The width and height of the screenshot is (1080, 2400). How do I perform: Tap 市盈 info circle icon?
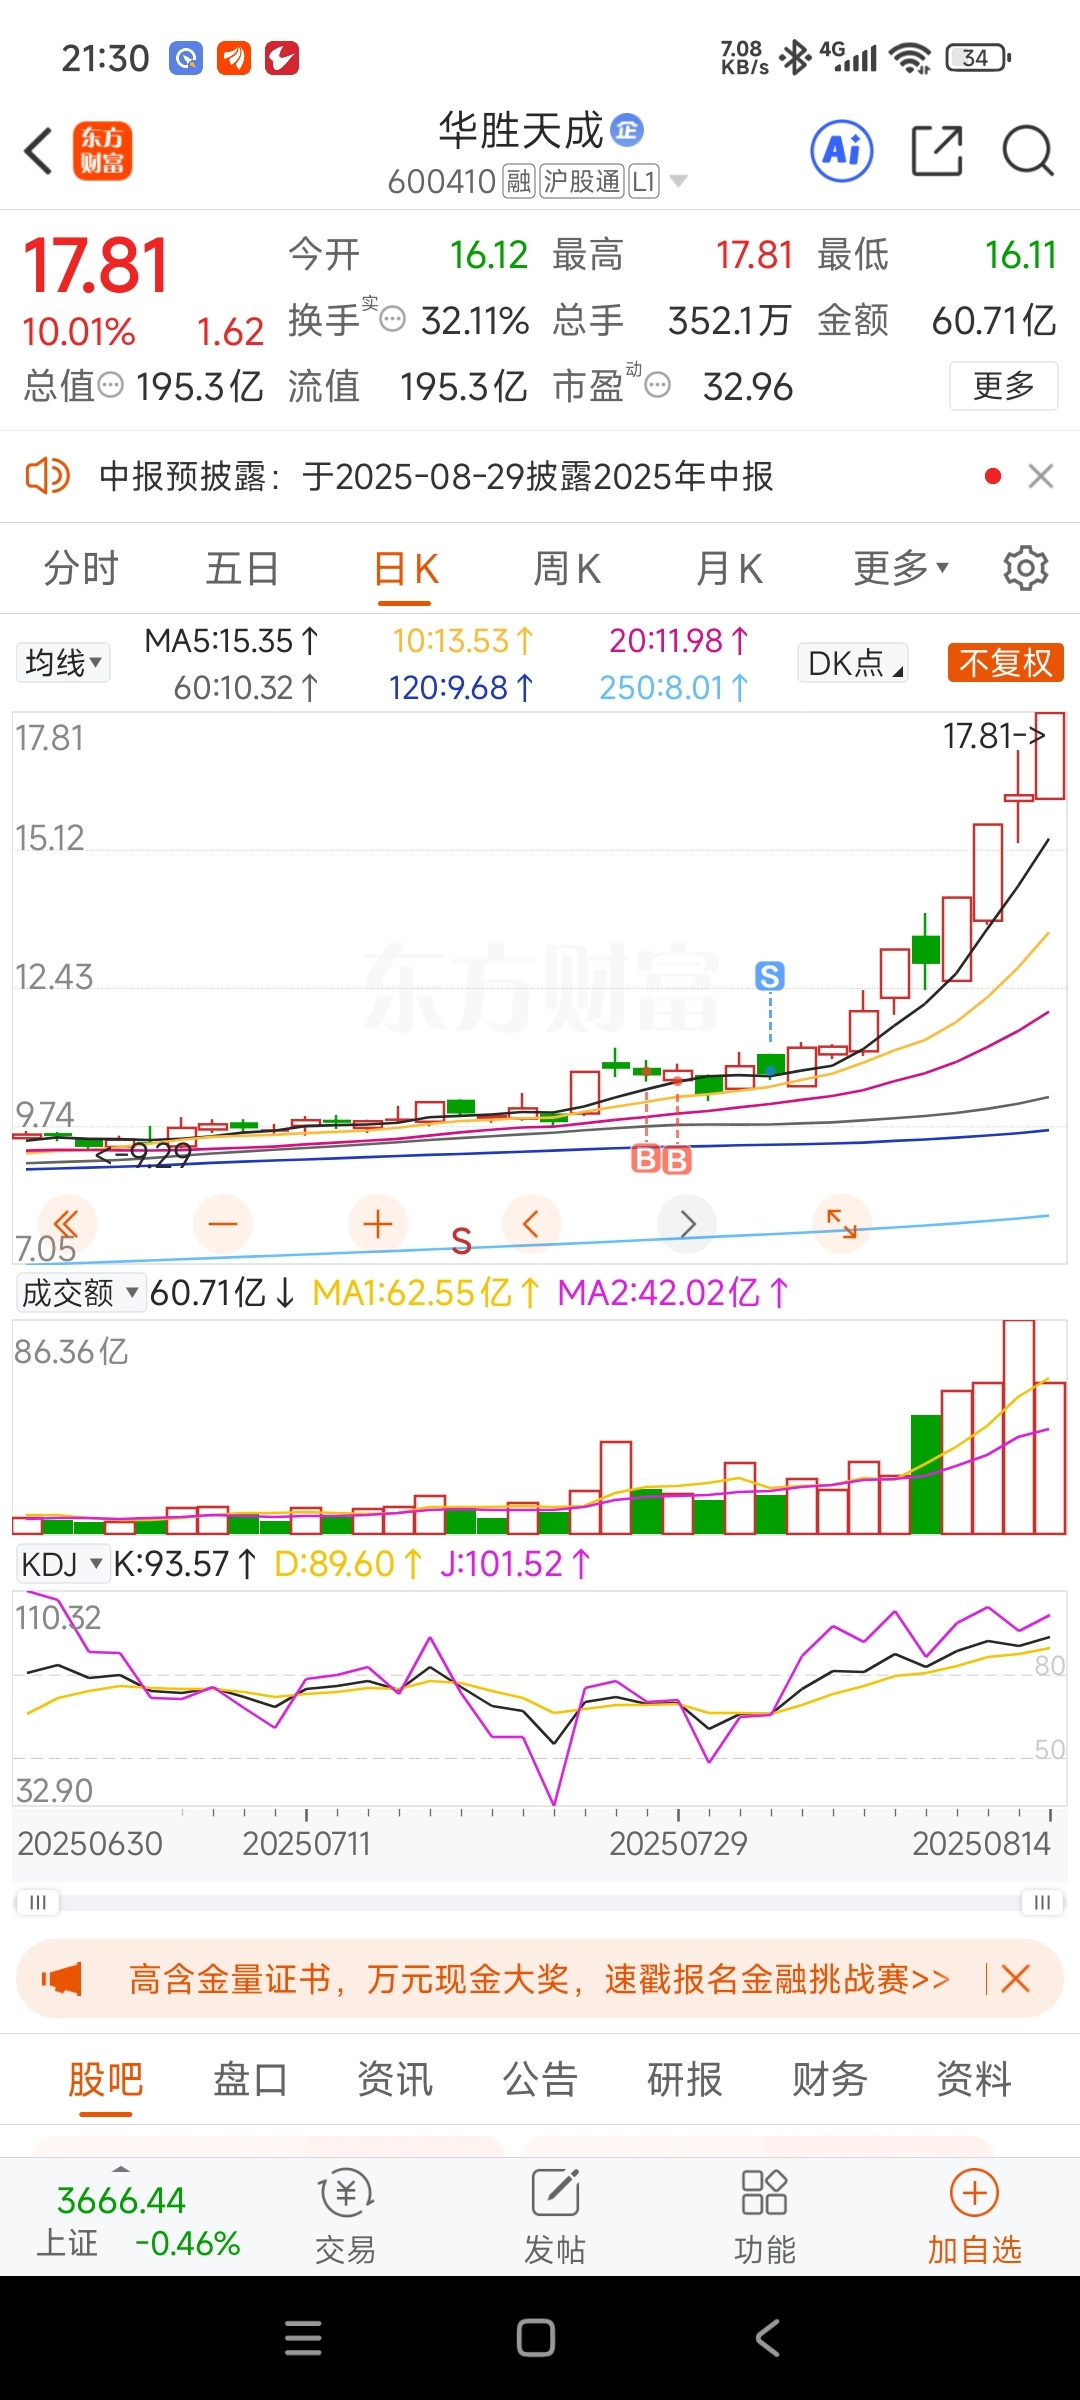pos(657,385)
